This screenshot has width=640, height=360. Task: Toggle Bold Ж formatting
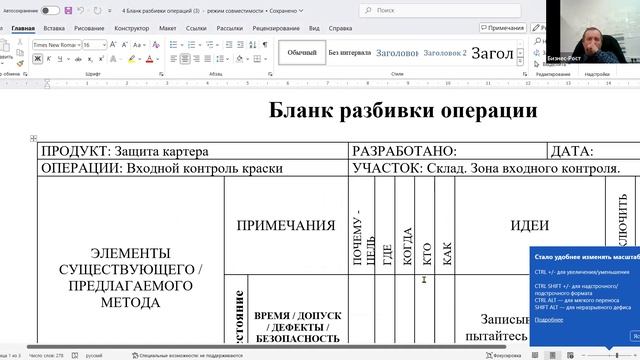(37, 59)
